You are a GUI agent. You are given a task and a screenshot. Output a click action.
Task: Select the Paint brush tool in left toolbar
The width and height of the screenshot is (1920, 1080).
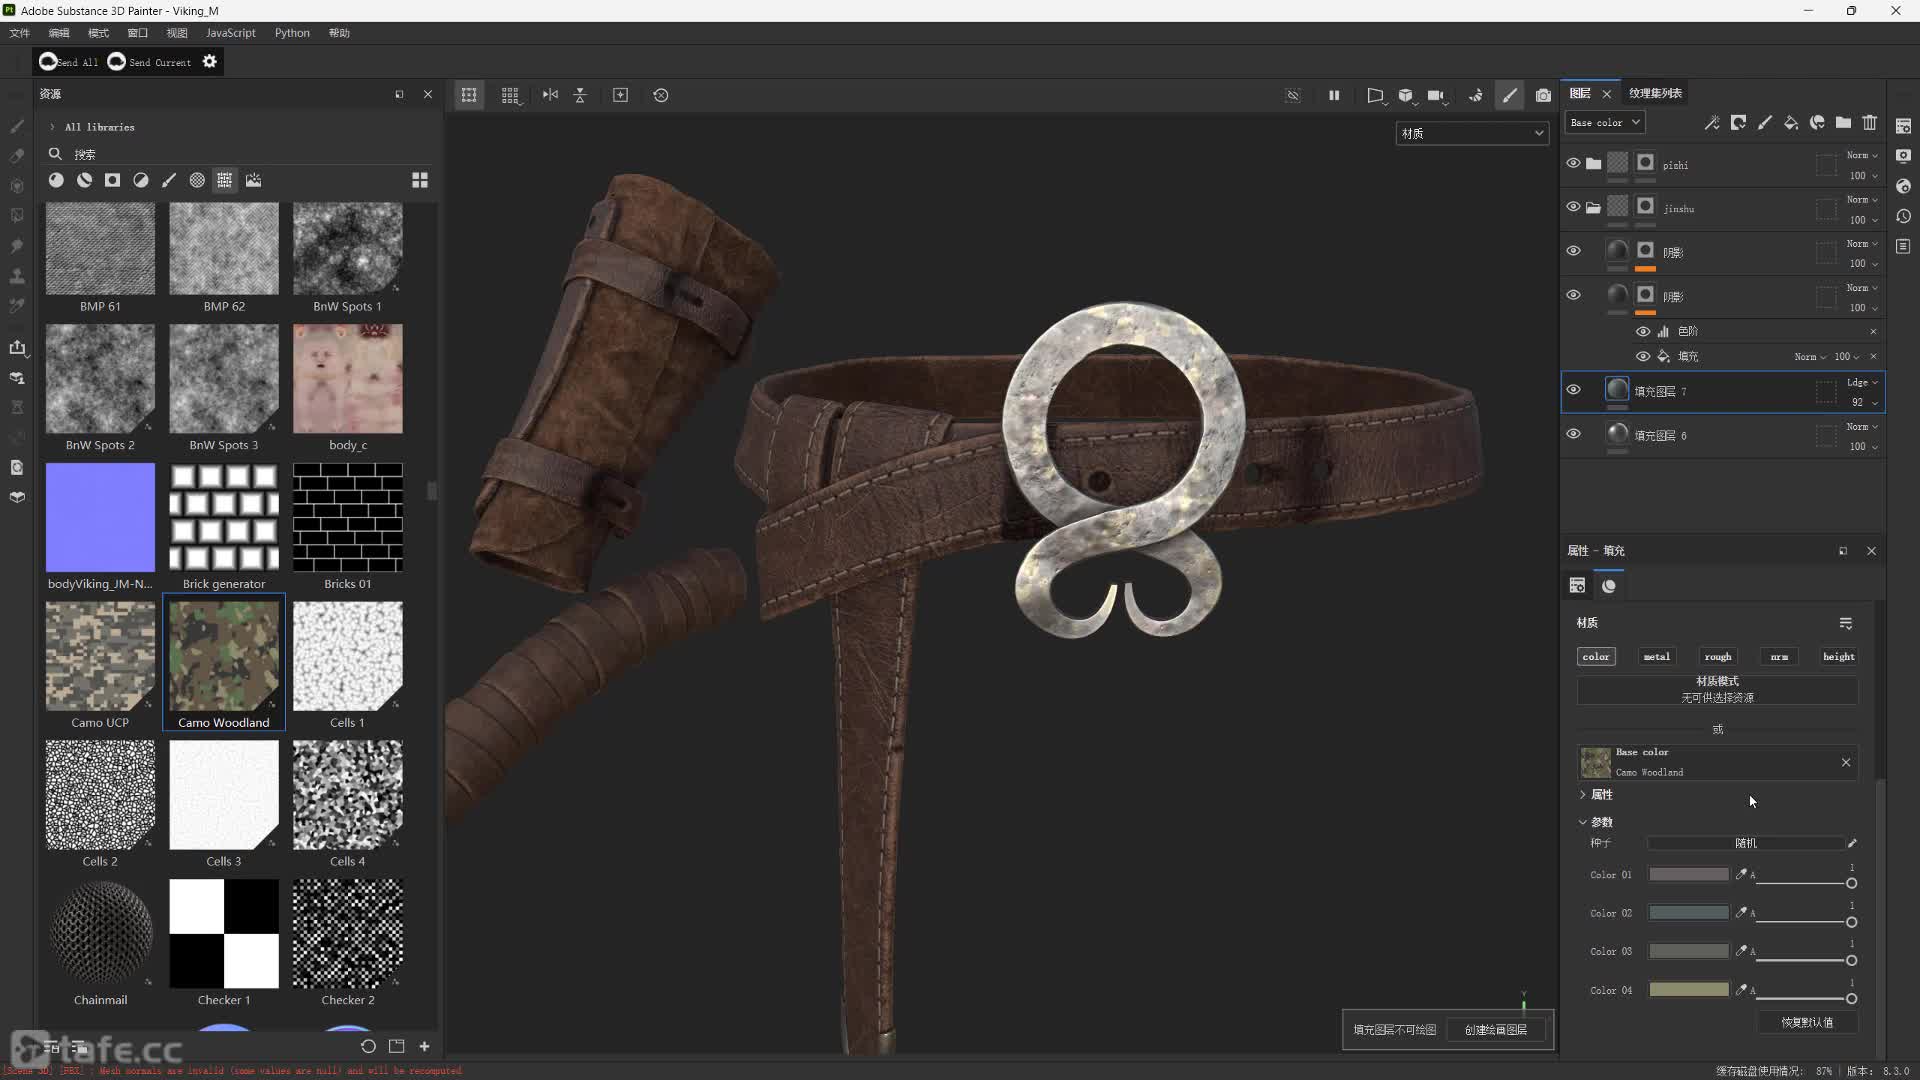coord(17,126)
